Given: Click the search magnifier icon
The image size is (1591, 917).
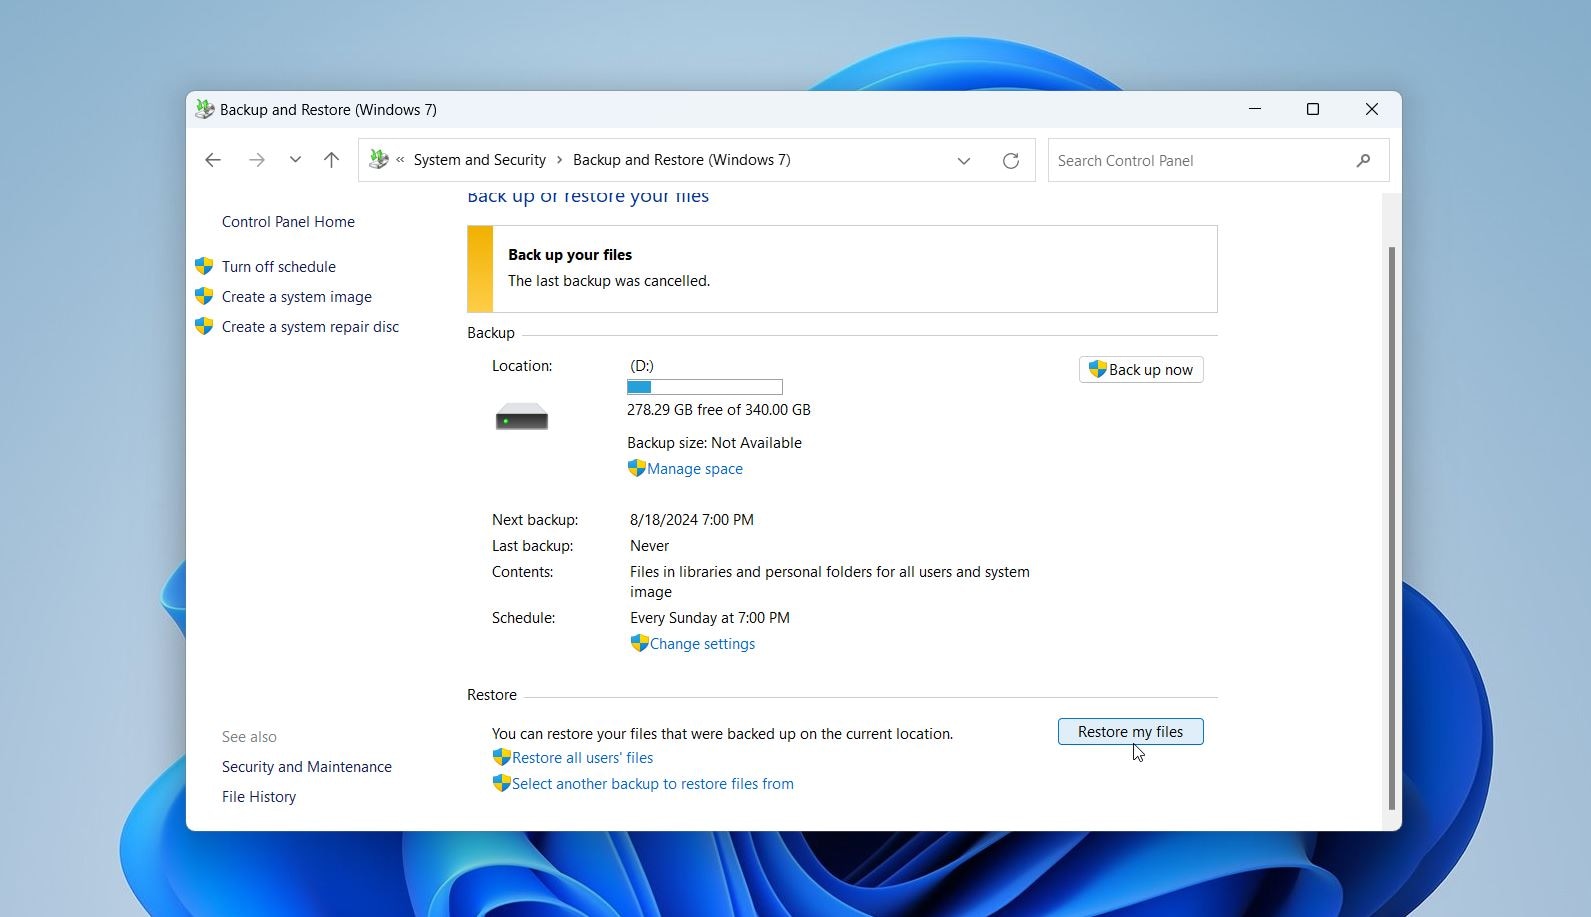Looking at the screenshot, I should (1363, 160).
